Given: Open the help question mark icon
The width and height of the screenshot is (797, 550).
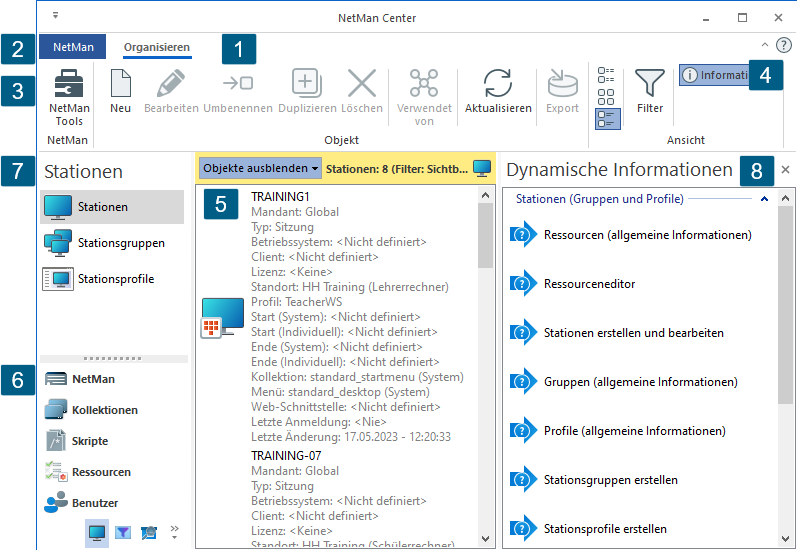Looking at the screenshot, I should pos(783,45).
